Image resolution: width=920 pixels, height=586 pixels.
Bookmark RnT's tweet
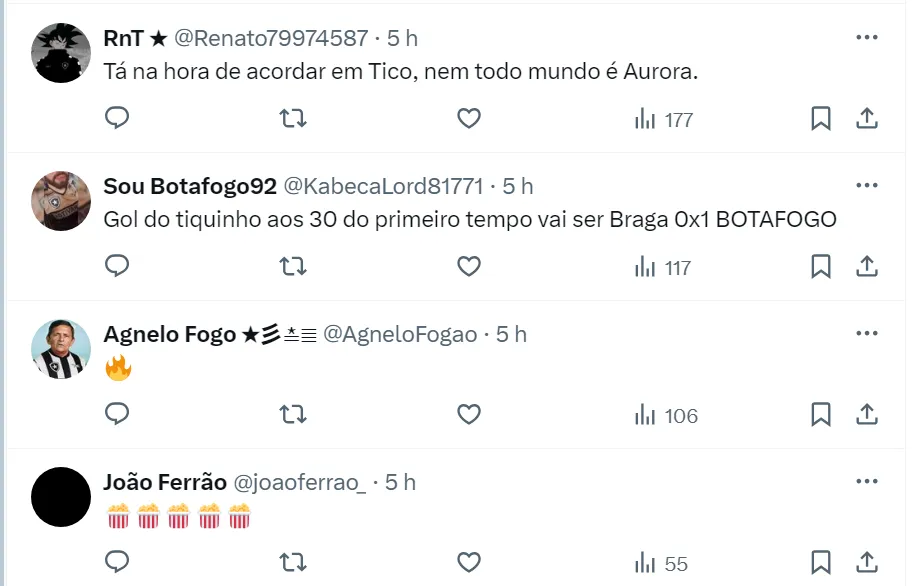click(x=820, y=119)
